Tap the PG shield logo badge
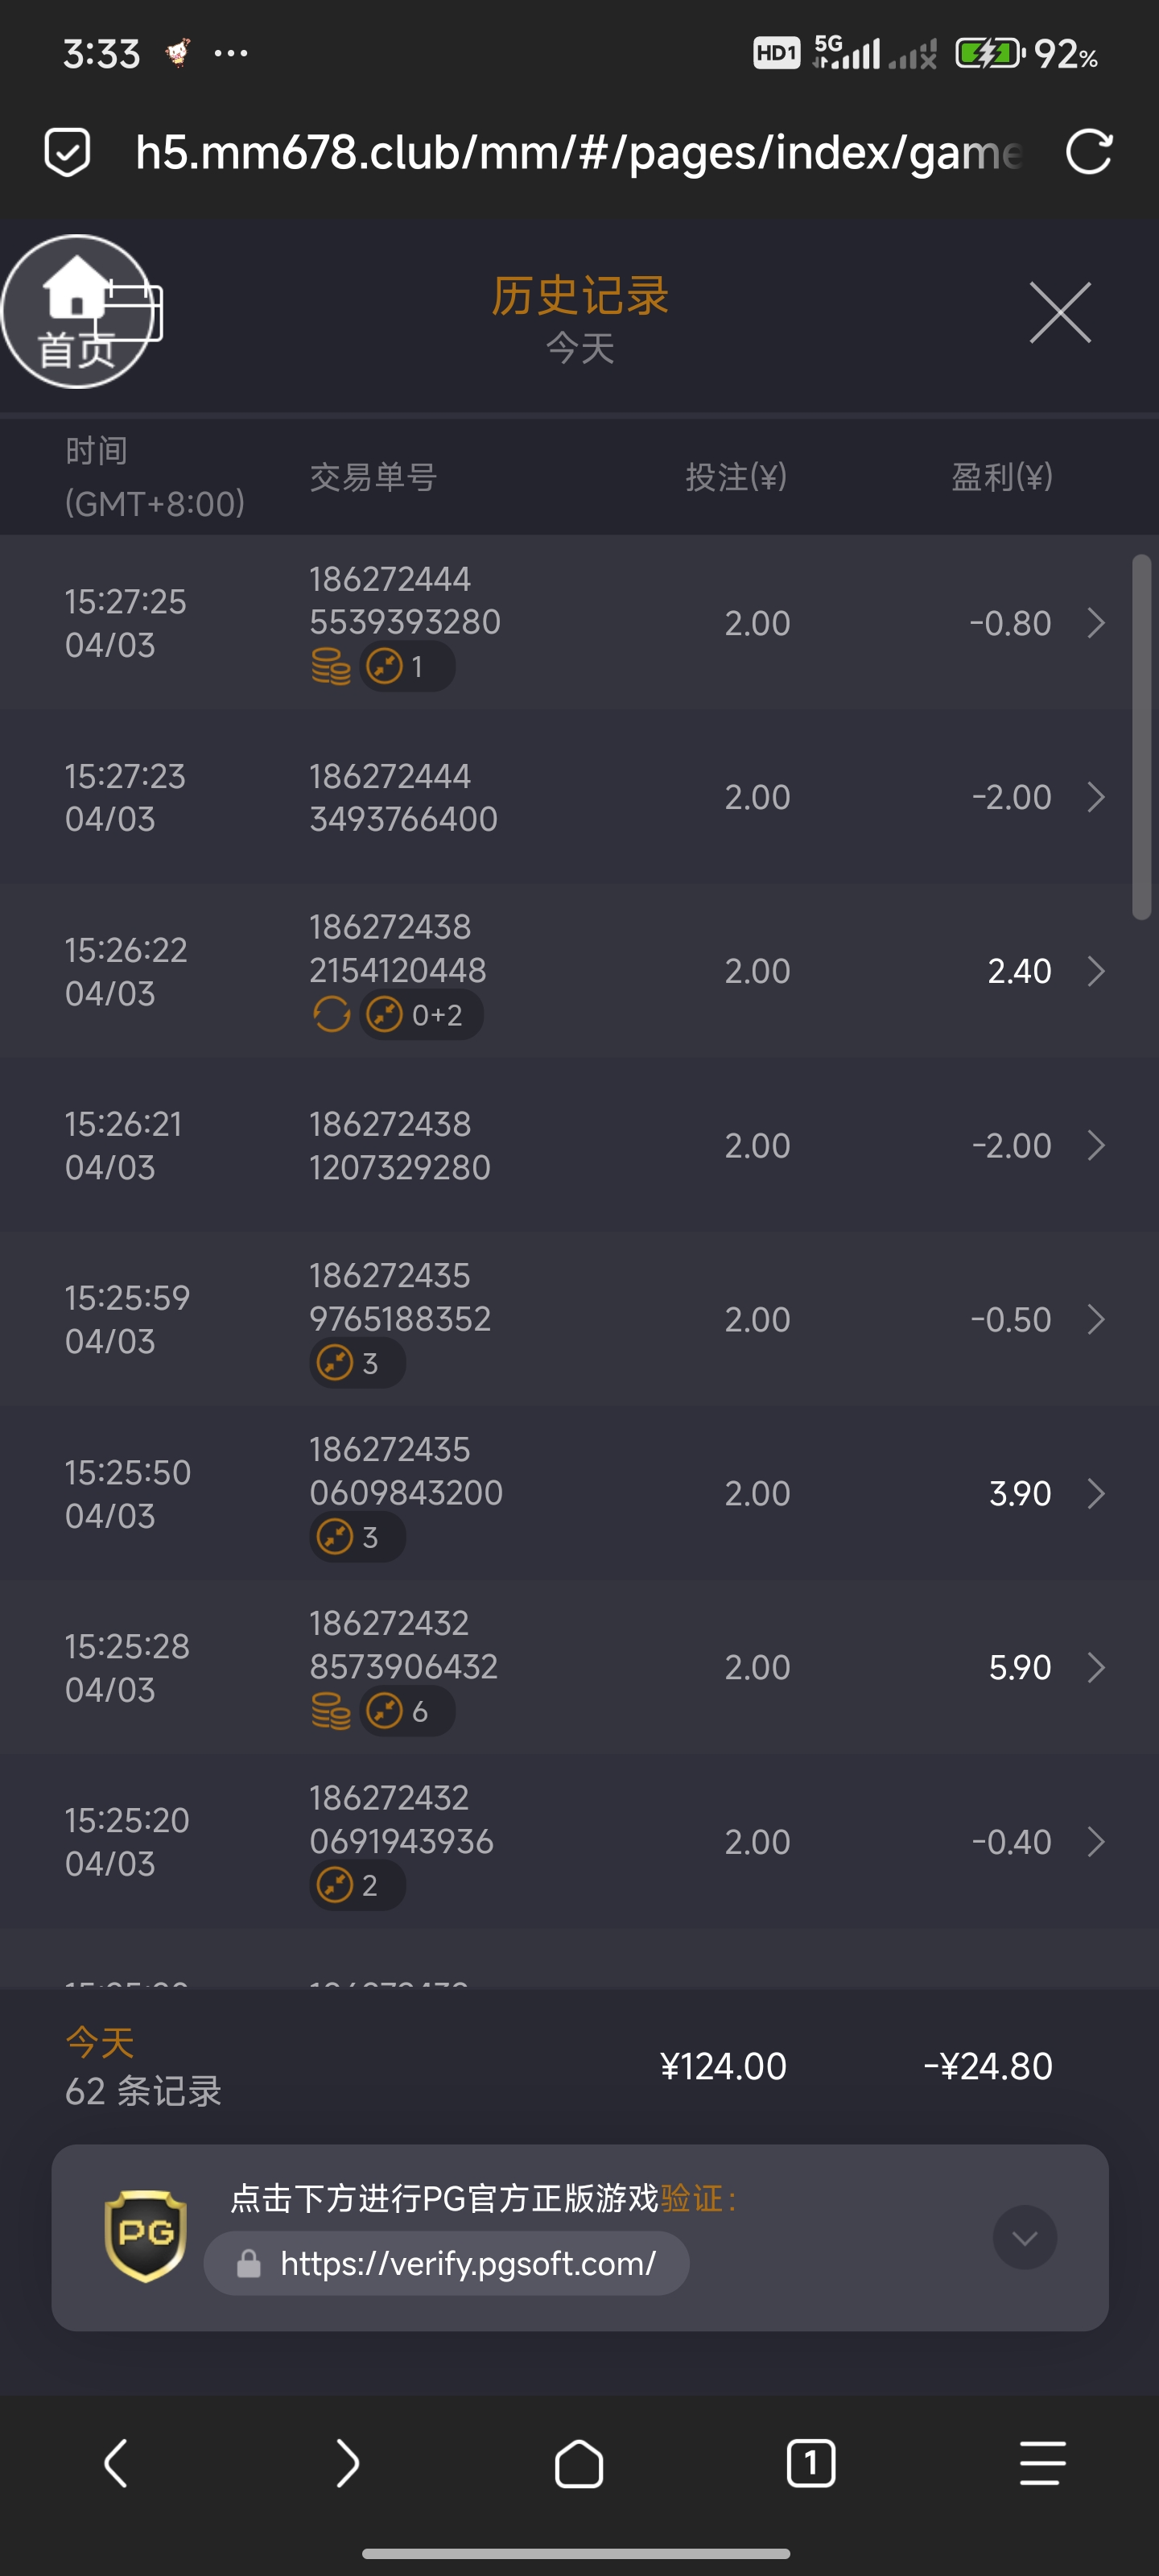 coord(146,2236)
